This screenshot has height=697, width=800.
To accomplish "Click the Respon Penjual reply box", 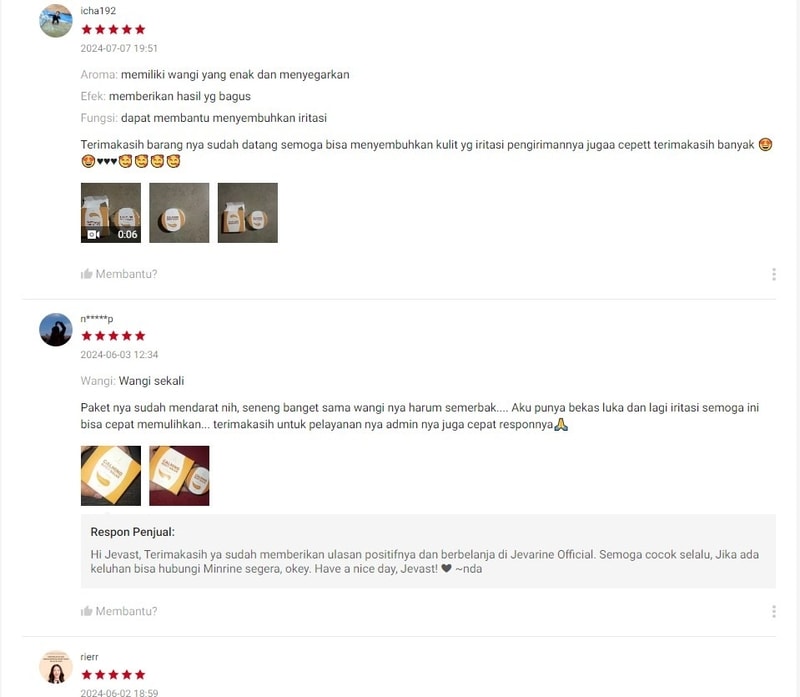I will [x=428, y=551].
